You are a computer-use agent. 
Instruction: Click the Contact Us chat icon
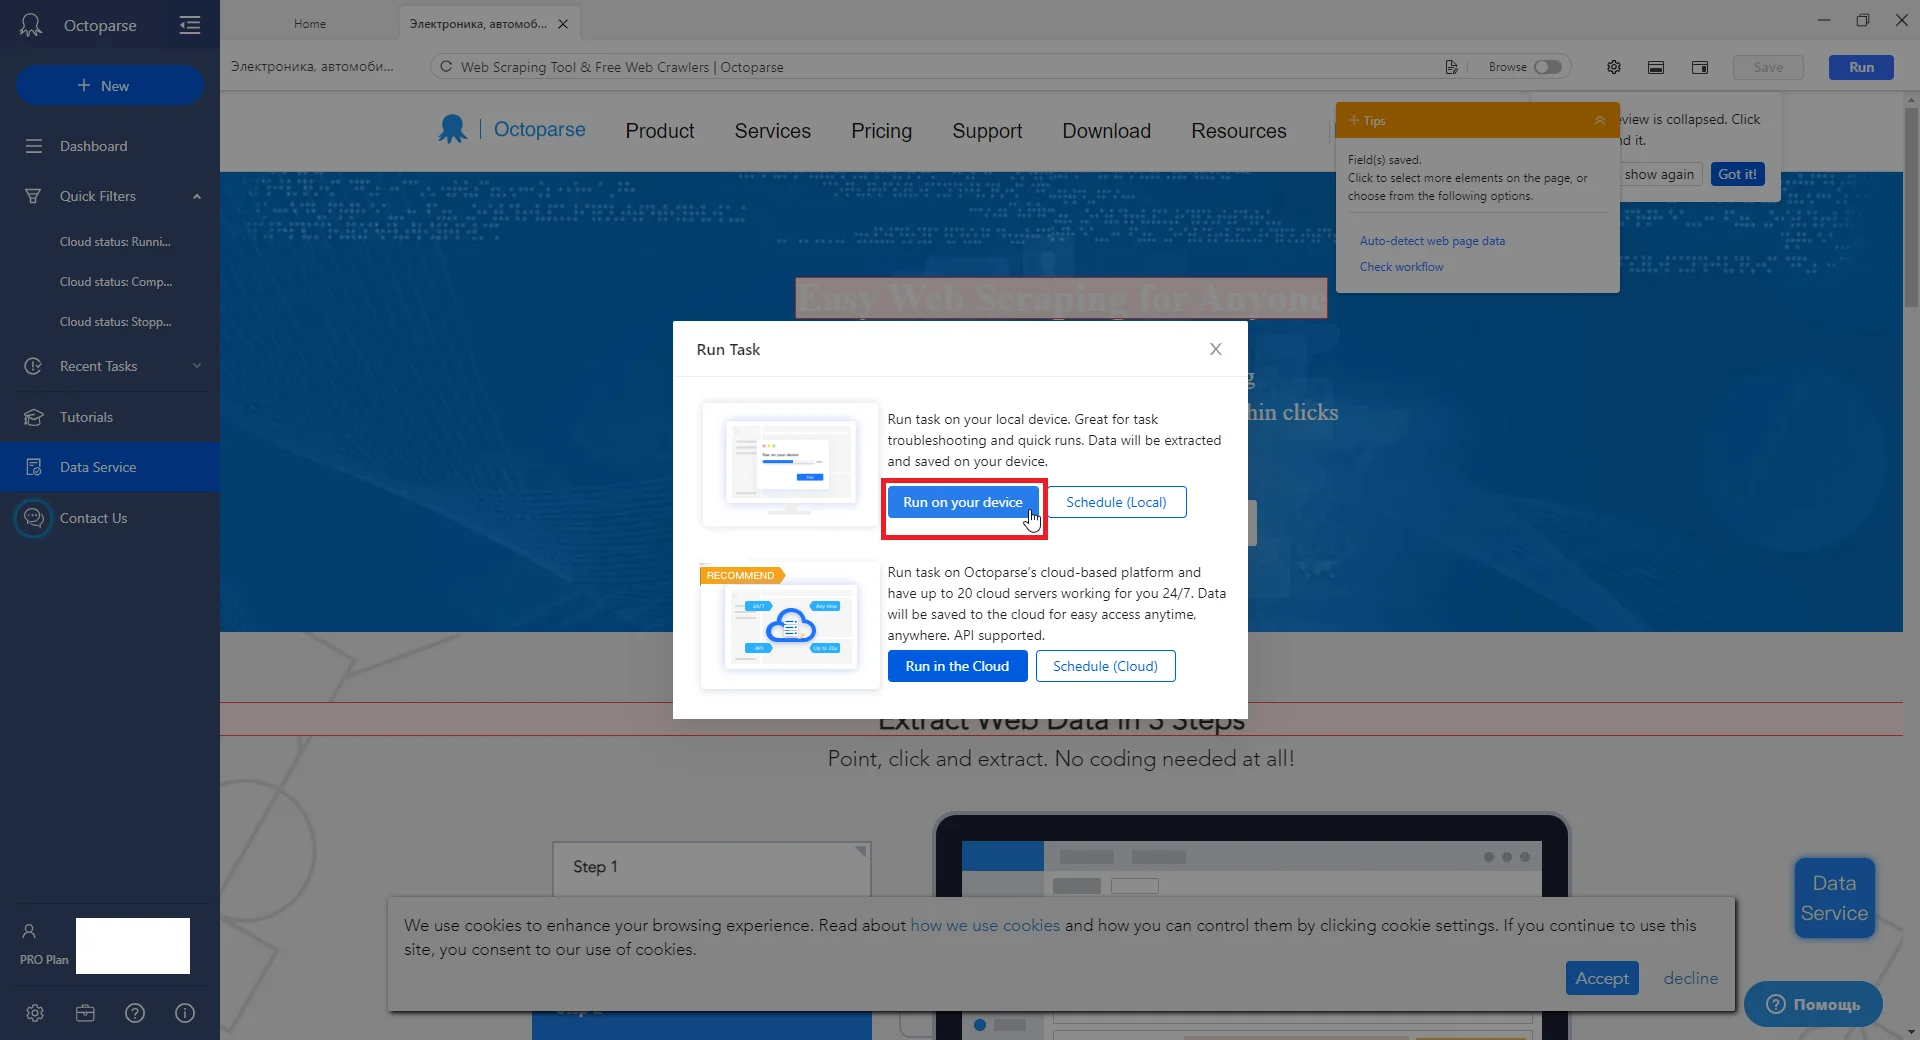coord(33,518)
